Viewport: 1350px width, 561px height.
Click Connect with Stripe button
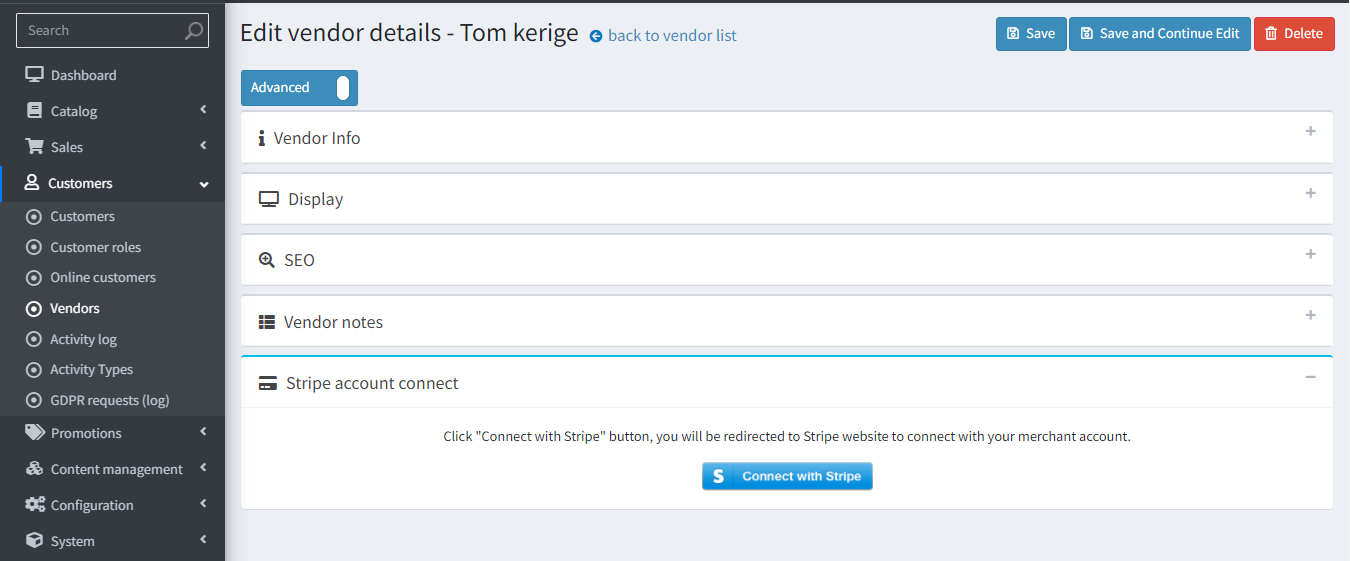point(787,476)
